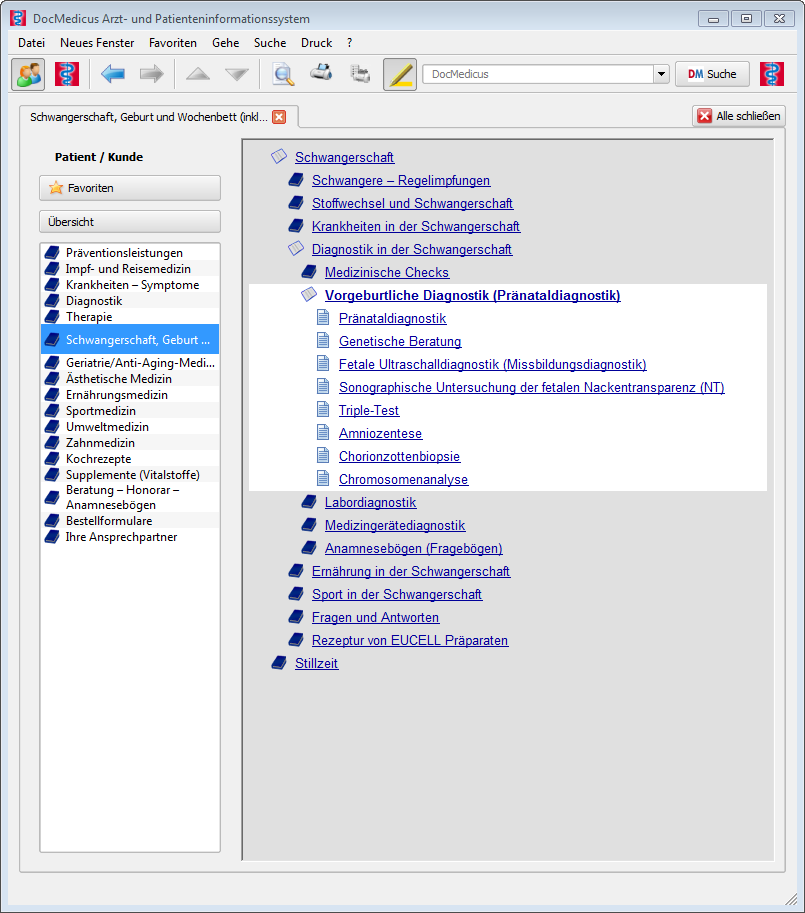The image size is (805, 913).
Task: Click the printer icon
Action: [x=321, y=73]
